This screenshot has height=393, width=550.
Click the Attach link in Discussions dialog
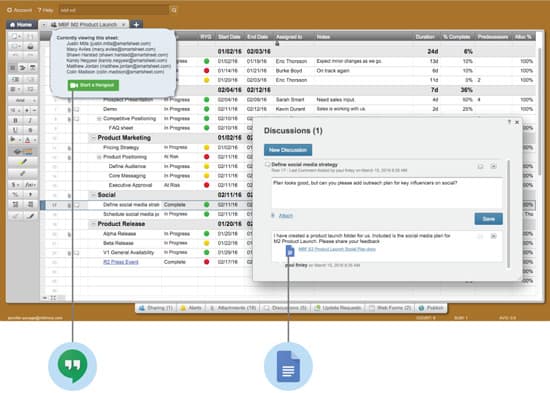[285, 216]
